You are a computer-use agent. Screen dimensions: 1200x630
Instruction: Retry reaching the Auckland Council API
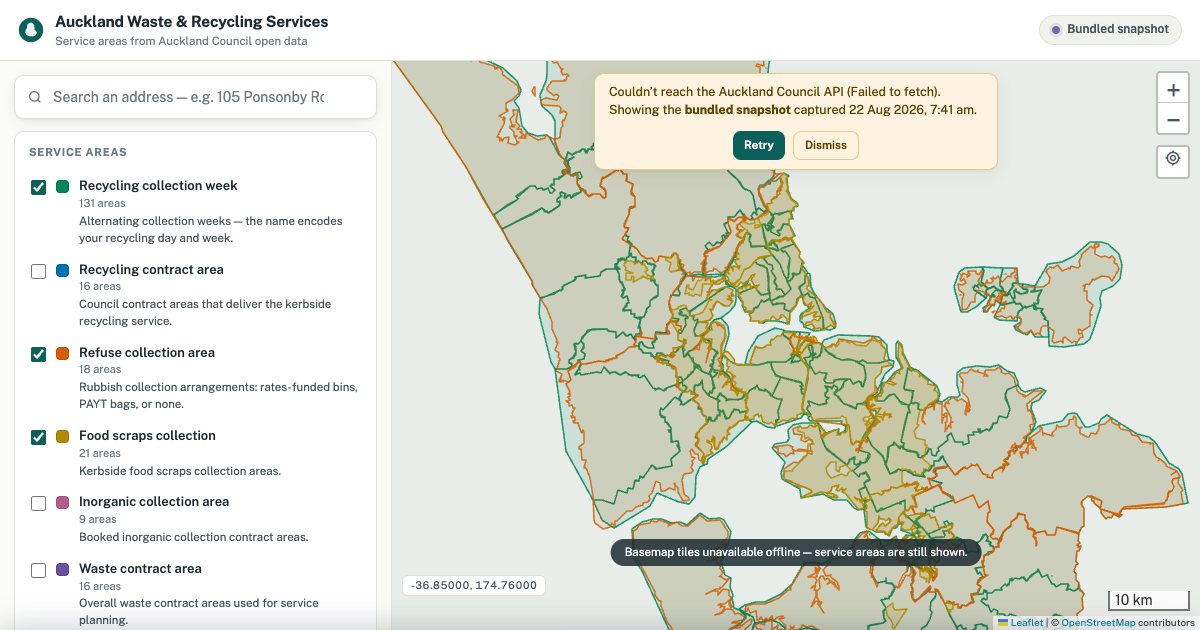coord(759,145)
